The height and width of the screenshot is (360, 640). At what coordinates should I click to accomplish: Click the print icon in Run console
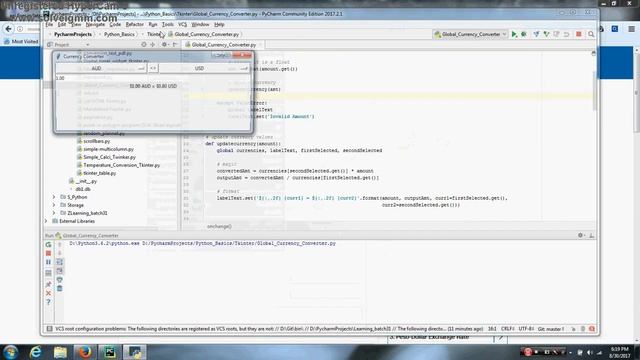point(60,280)
